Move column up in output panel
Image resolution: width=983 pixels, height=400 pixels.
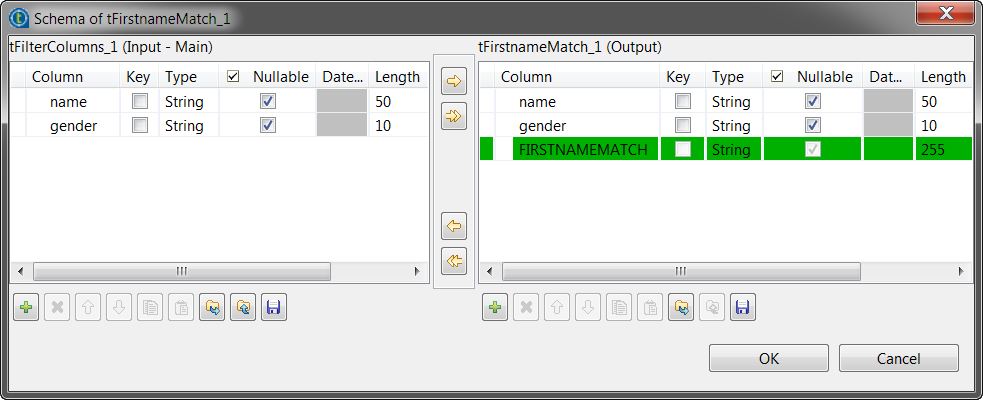click(557, 307)
